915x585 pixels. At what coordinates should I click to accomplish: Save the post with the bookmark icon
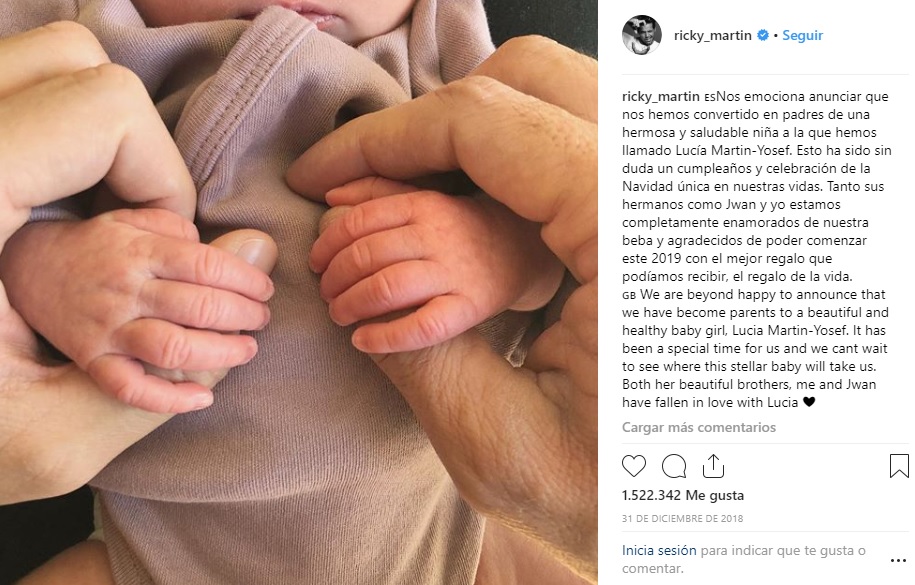[x=899, y=466]
